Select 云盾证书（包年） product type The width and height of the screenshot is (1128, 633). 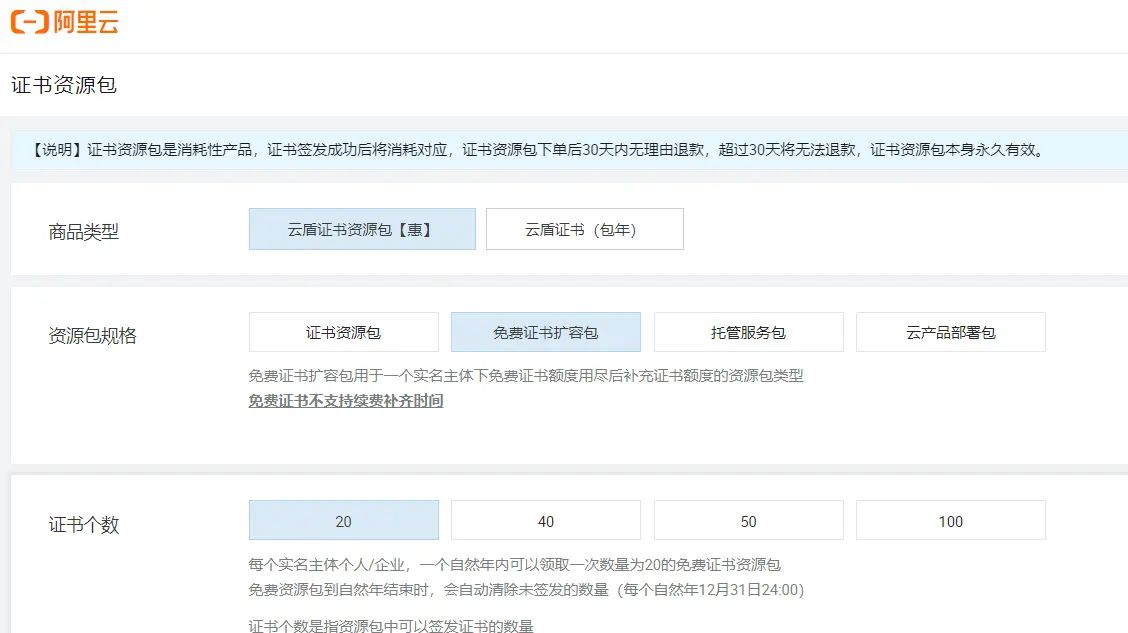tap(585, 229)
